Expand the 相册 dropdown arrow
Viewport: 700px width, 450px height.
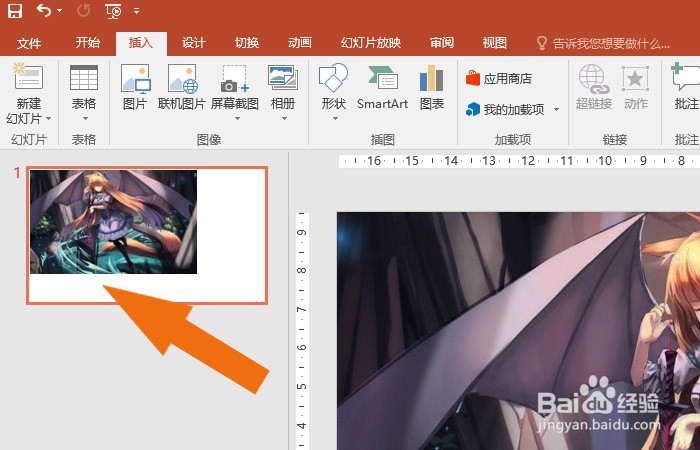click(284, 118)
